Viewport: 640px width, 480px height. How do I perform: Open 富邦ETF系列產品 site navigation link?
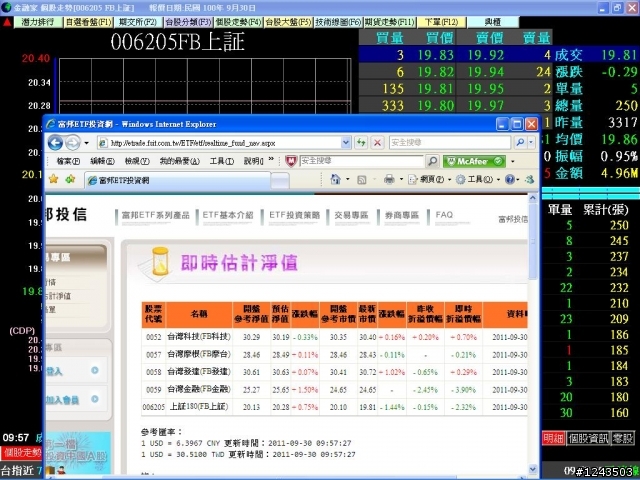click(156, 215)
